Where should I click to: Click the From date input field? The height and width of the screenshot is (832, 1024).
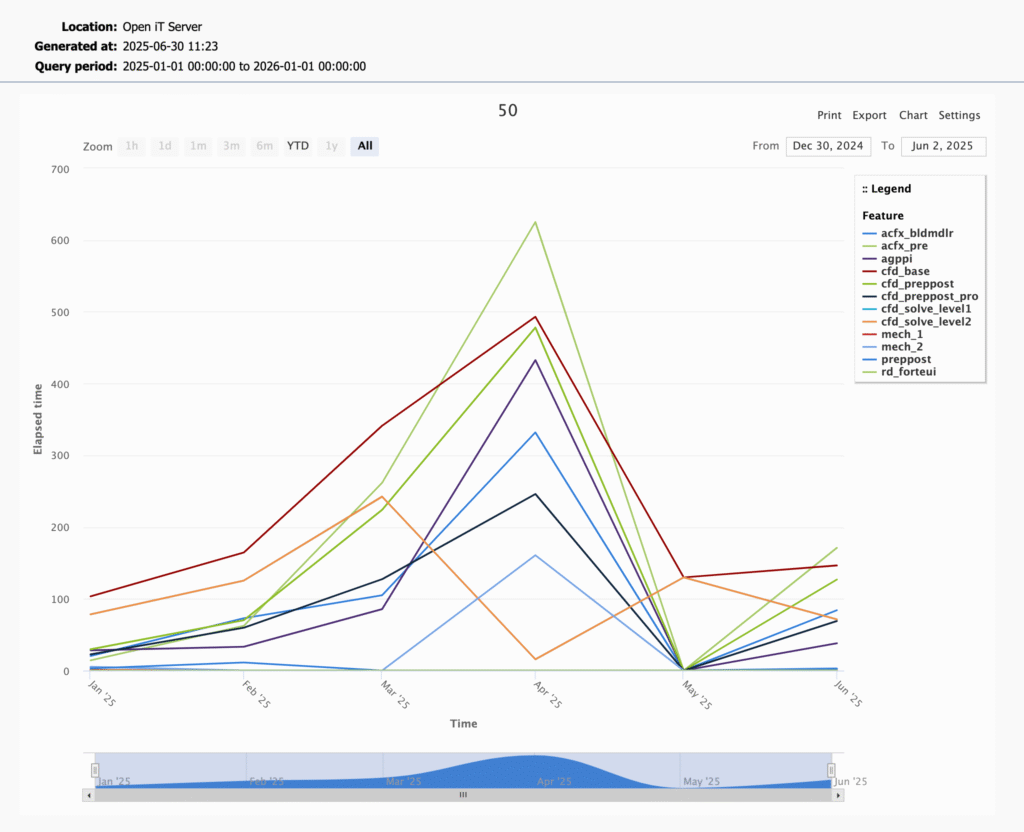828,146
